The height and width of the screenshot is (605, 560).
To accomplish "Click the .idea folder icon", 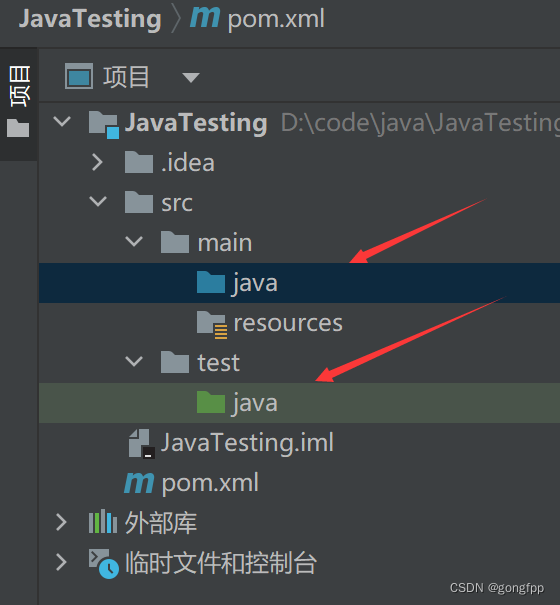I will click(x=139, y=162).
